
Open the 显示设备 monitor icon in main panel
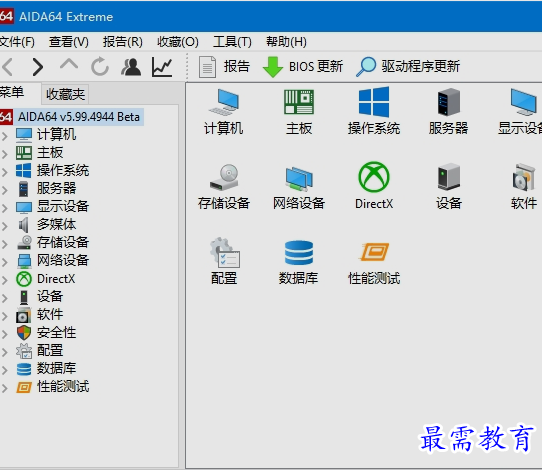coord(522,111)
